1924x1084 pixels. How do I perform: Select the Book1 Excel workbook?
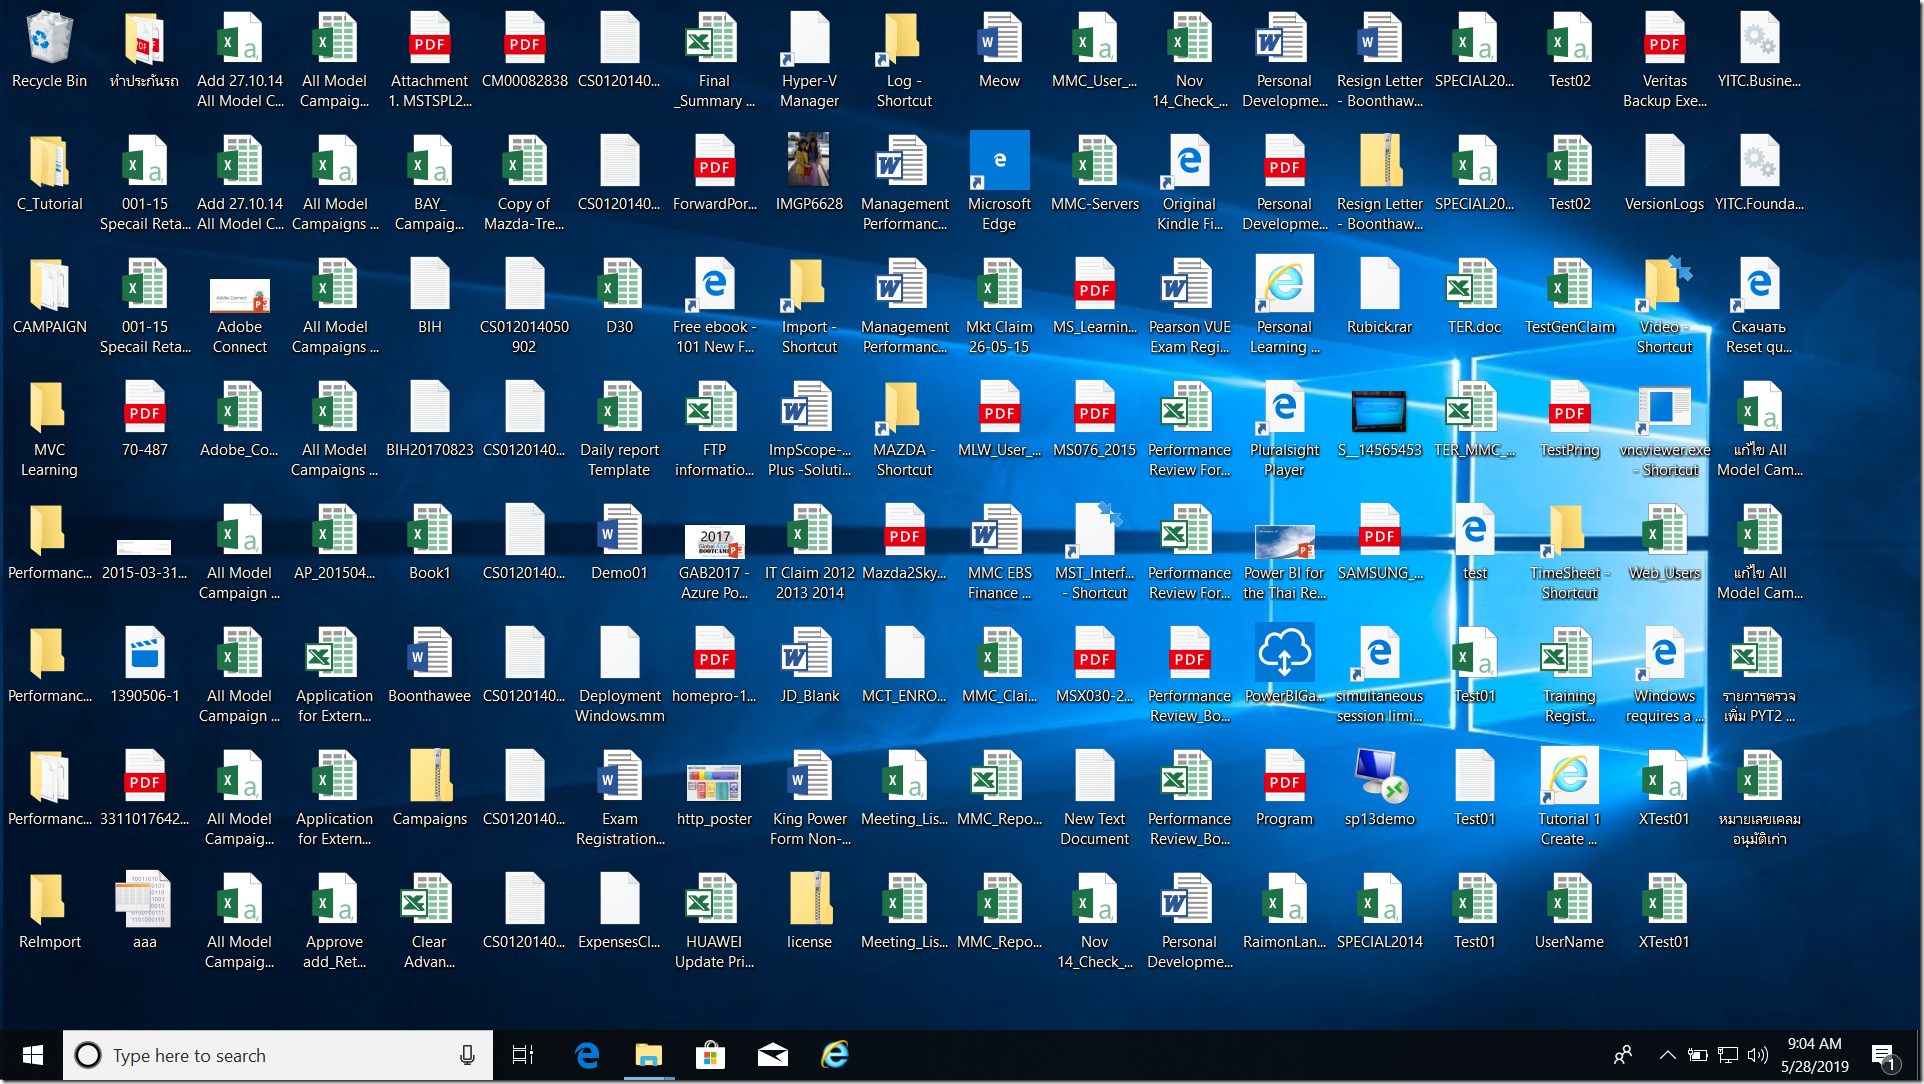429,541
